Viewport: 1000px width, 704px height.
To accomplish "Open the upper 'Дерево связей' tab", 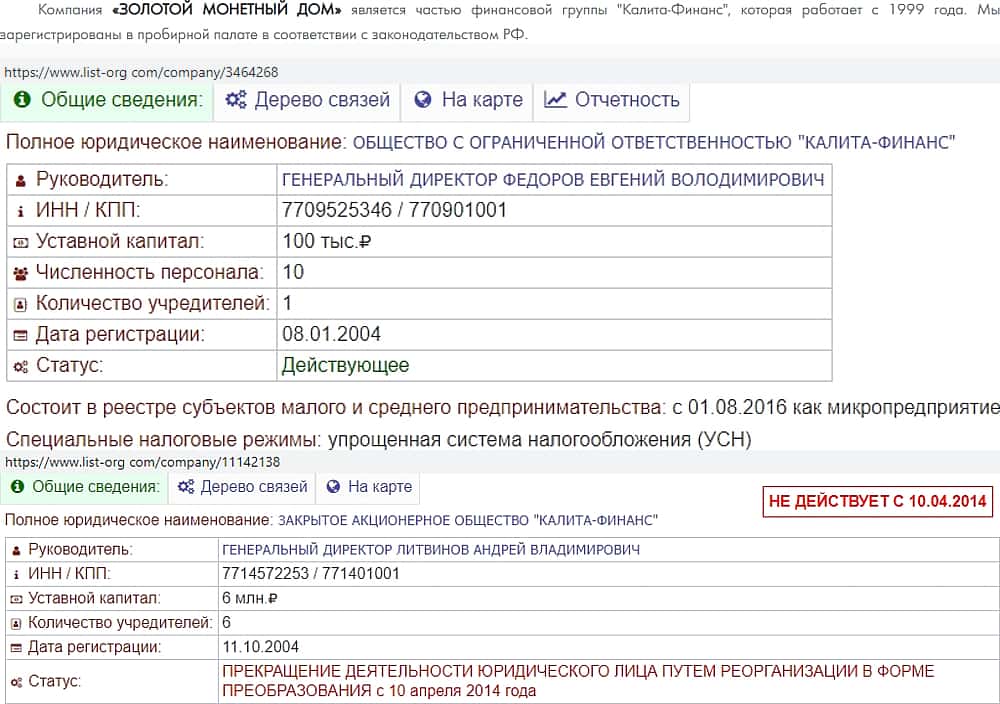I will tap(307, 100).
